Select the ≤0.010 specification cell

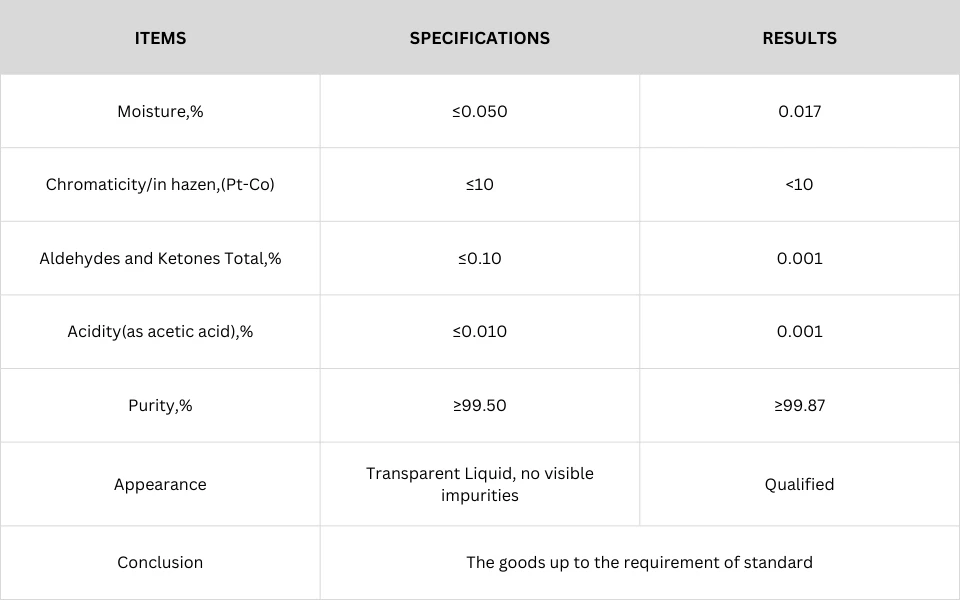[x=479, y=331]
